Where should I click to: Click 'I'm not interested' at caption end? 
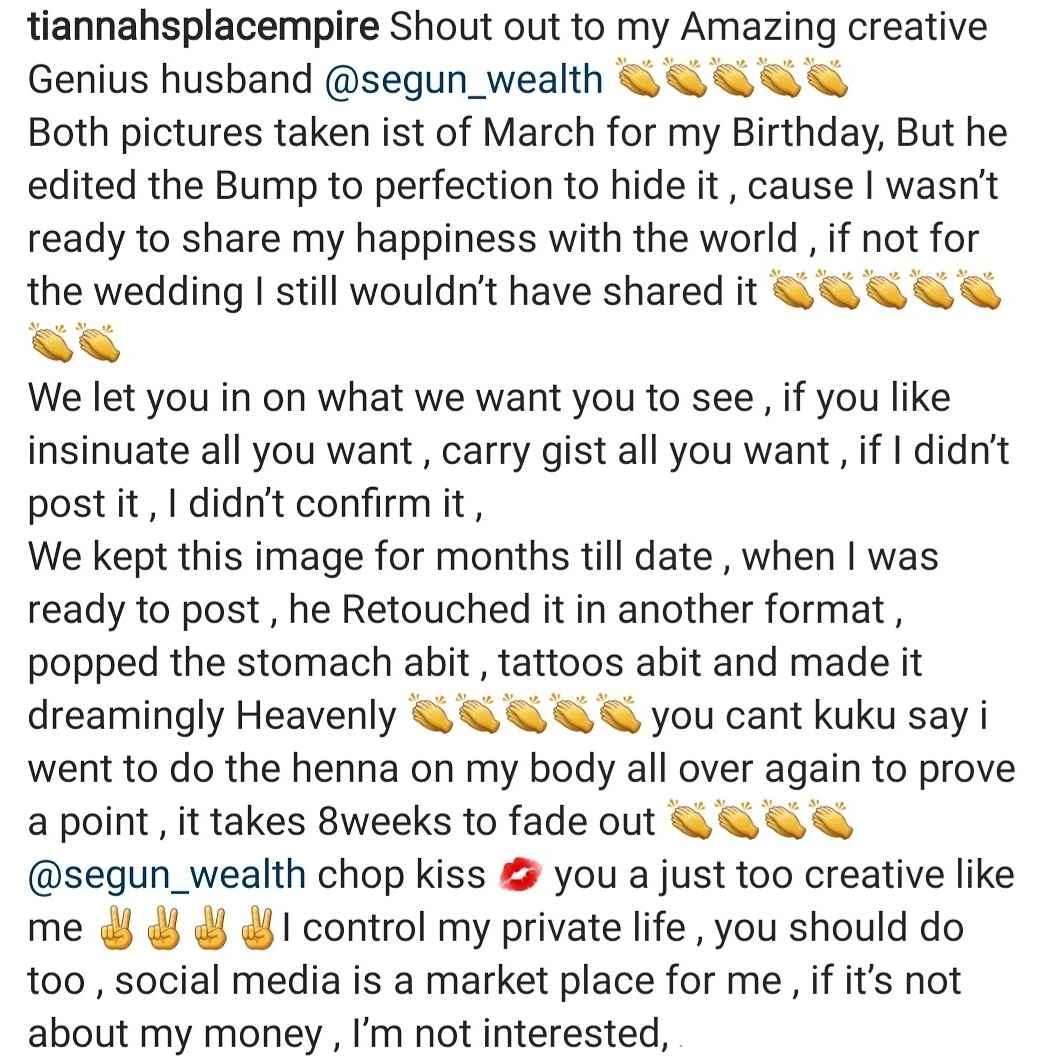click(x=507, y=1033)
